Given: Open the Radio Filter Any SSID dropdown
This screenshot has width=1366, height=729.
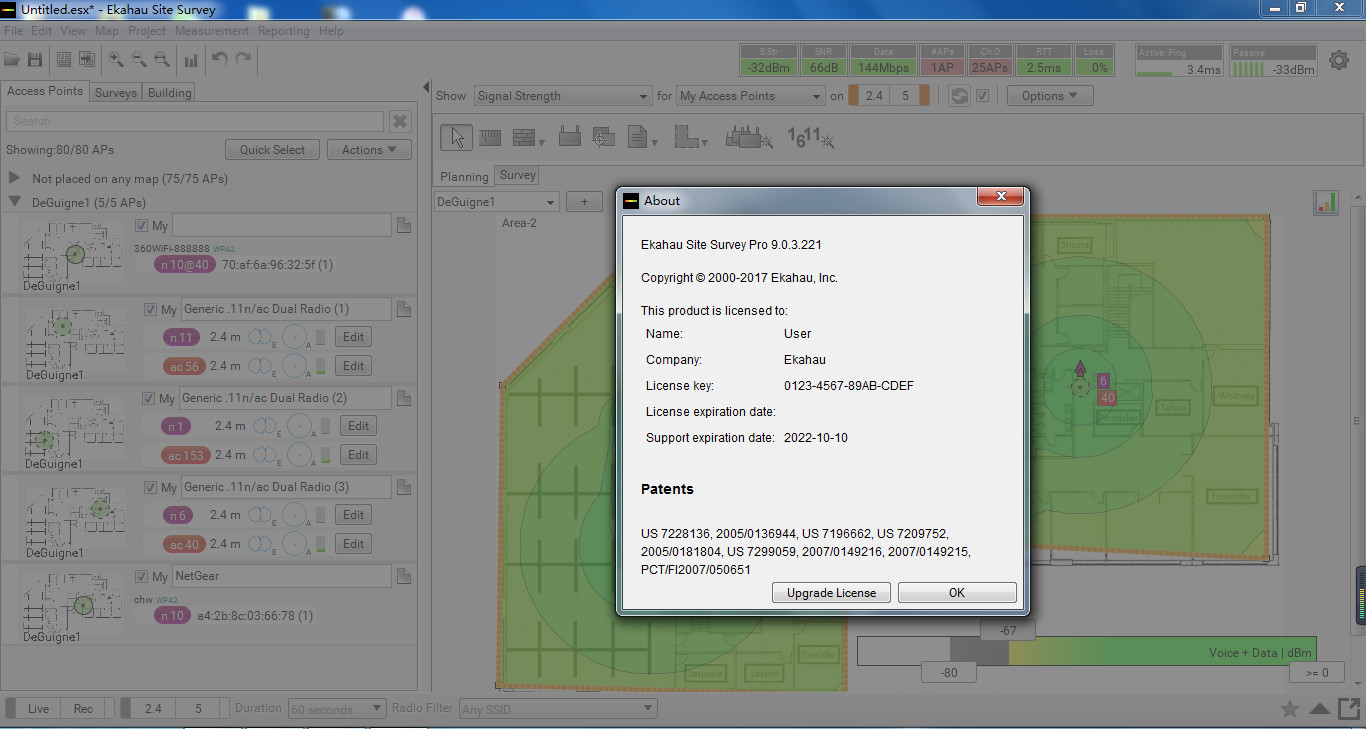Looking at the screenshot, I should point(557,709).
